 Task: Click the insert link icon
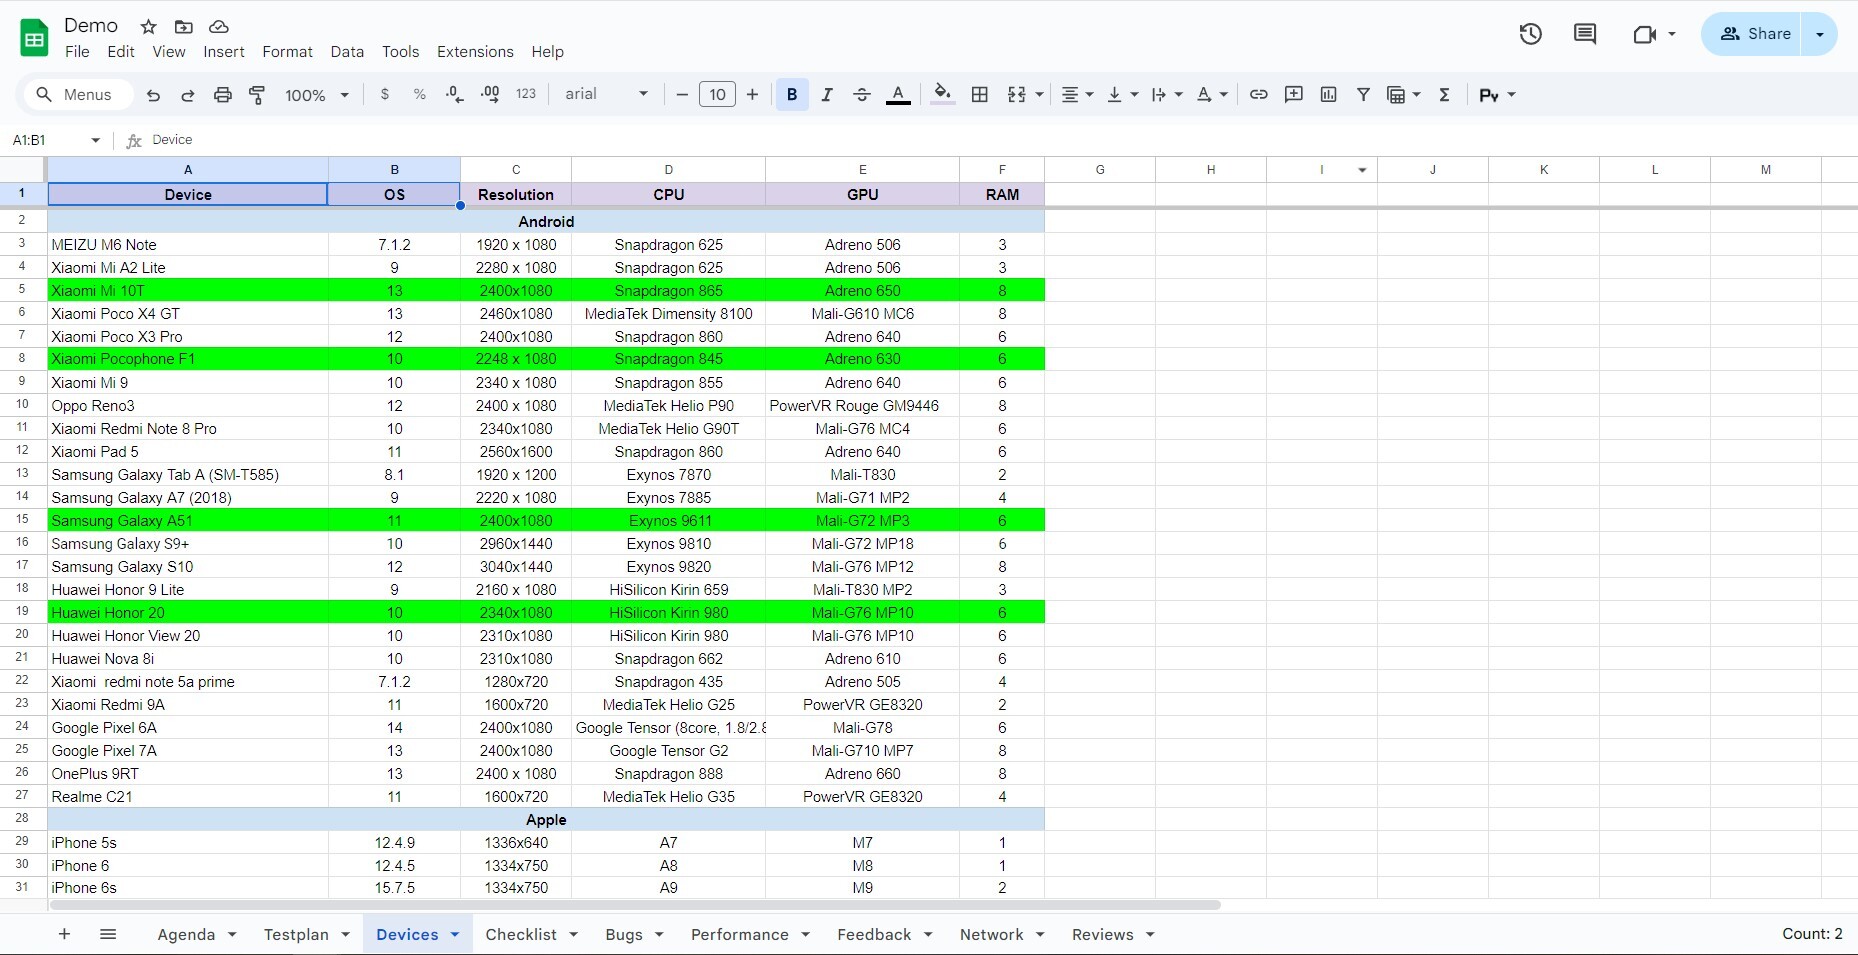(1258, 95)
